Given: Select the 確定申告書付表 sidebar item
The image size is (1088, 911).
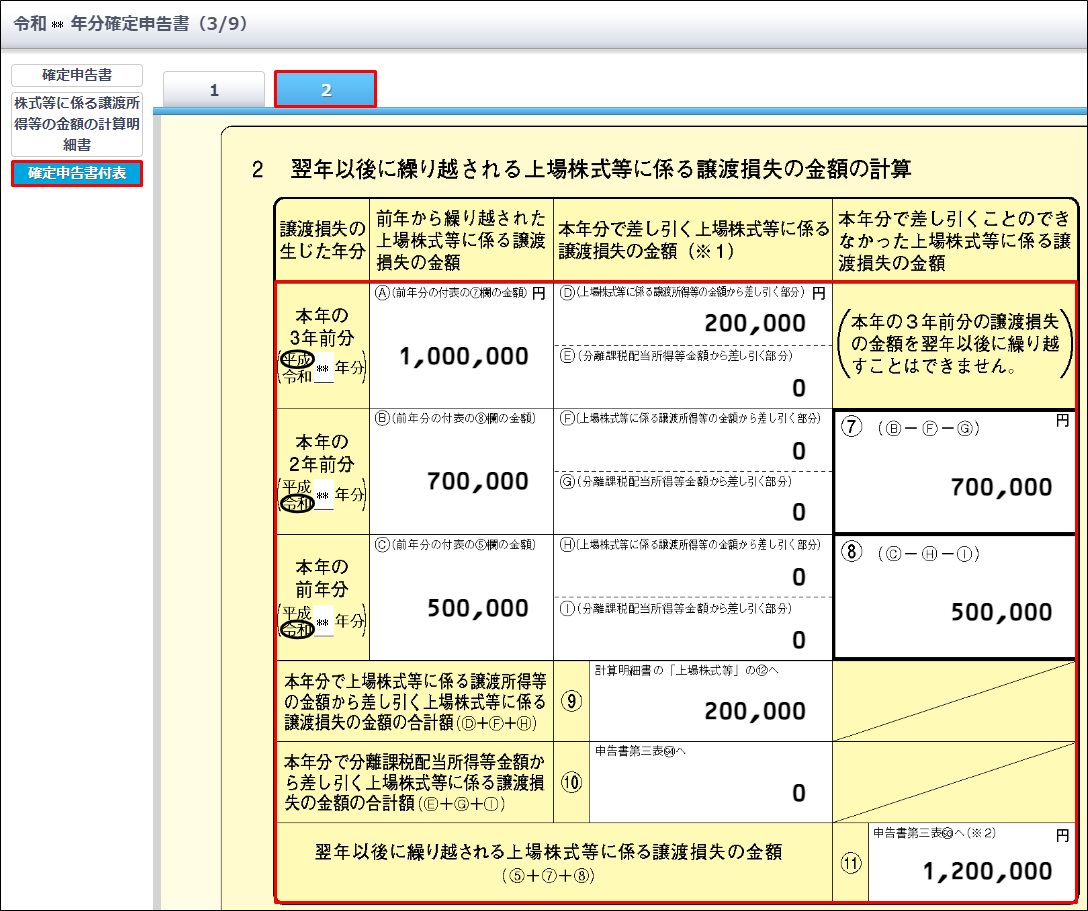Looking at the screenshot, I should [x=77, y=173].
